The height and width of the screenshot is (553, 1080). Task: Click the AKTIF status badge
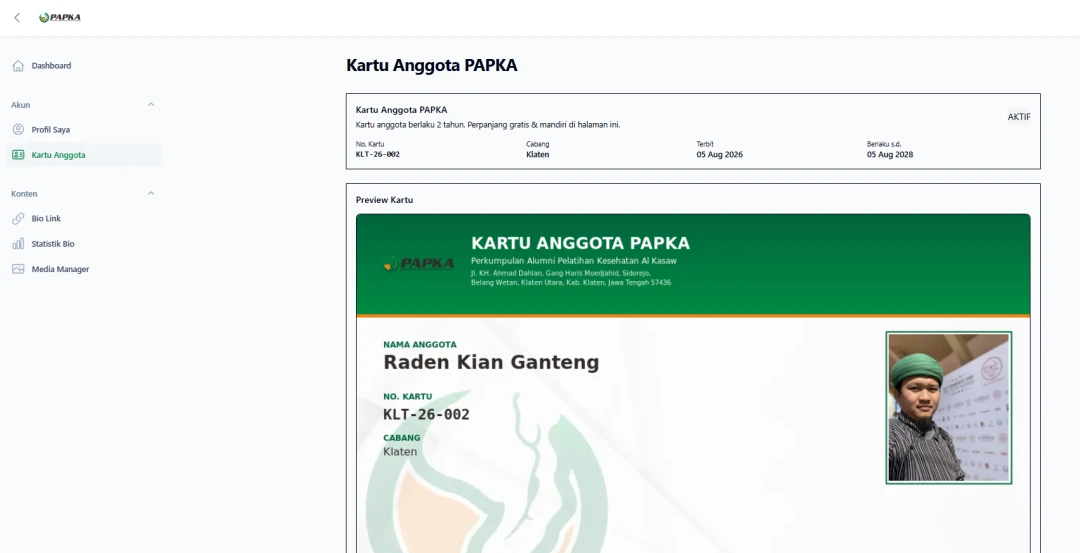point(1019,116)
